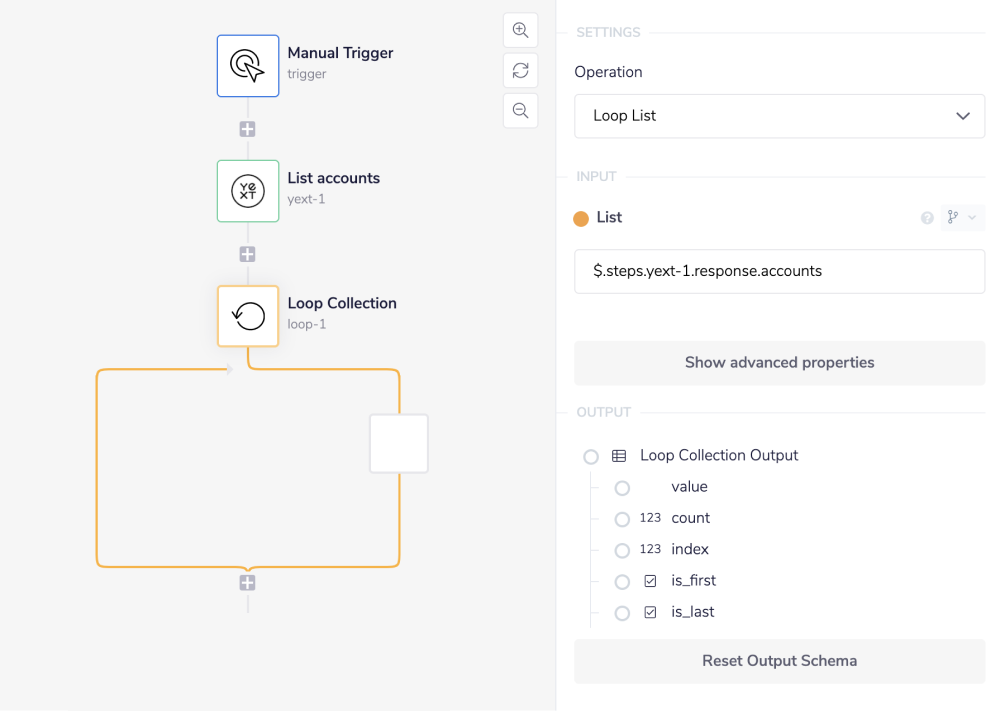Select the orange List type indicator dot
Viewport: 1000px width, 711px height.
[x=580, y=216]
